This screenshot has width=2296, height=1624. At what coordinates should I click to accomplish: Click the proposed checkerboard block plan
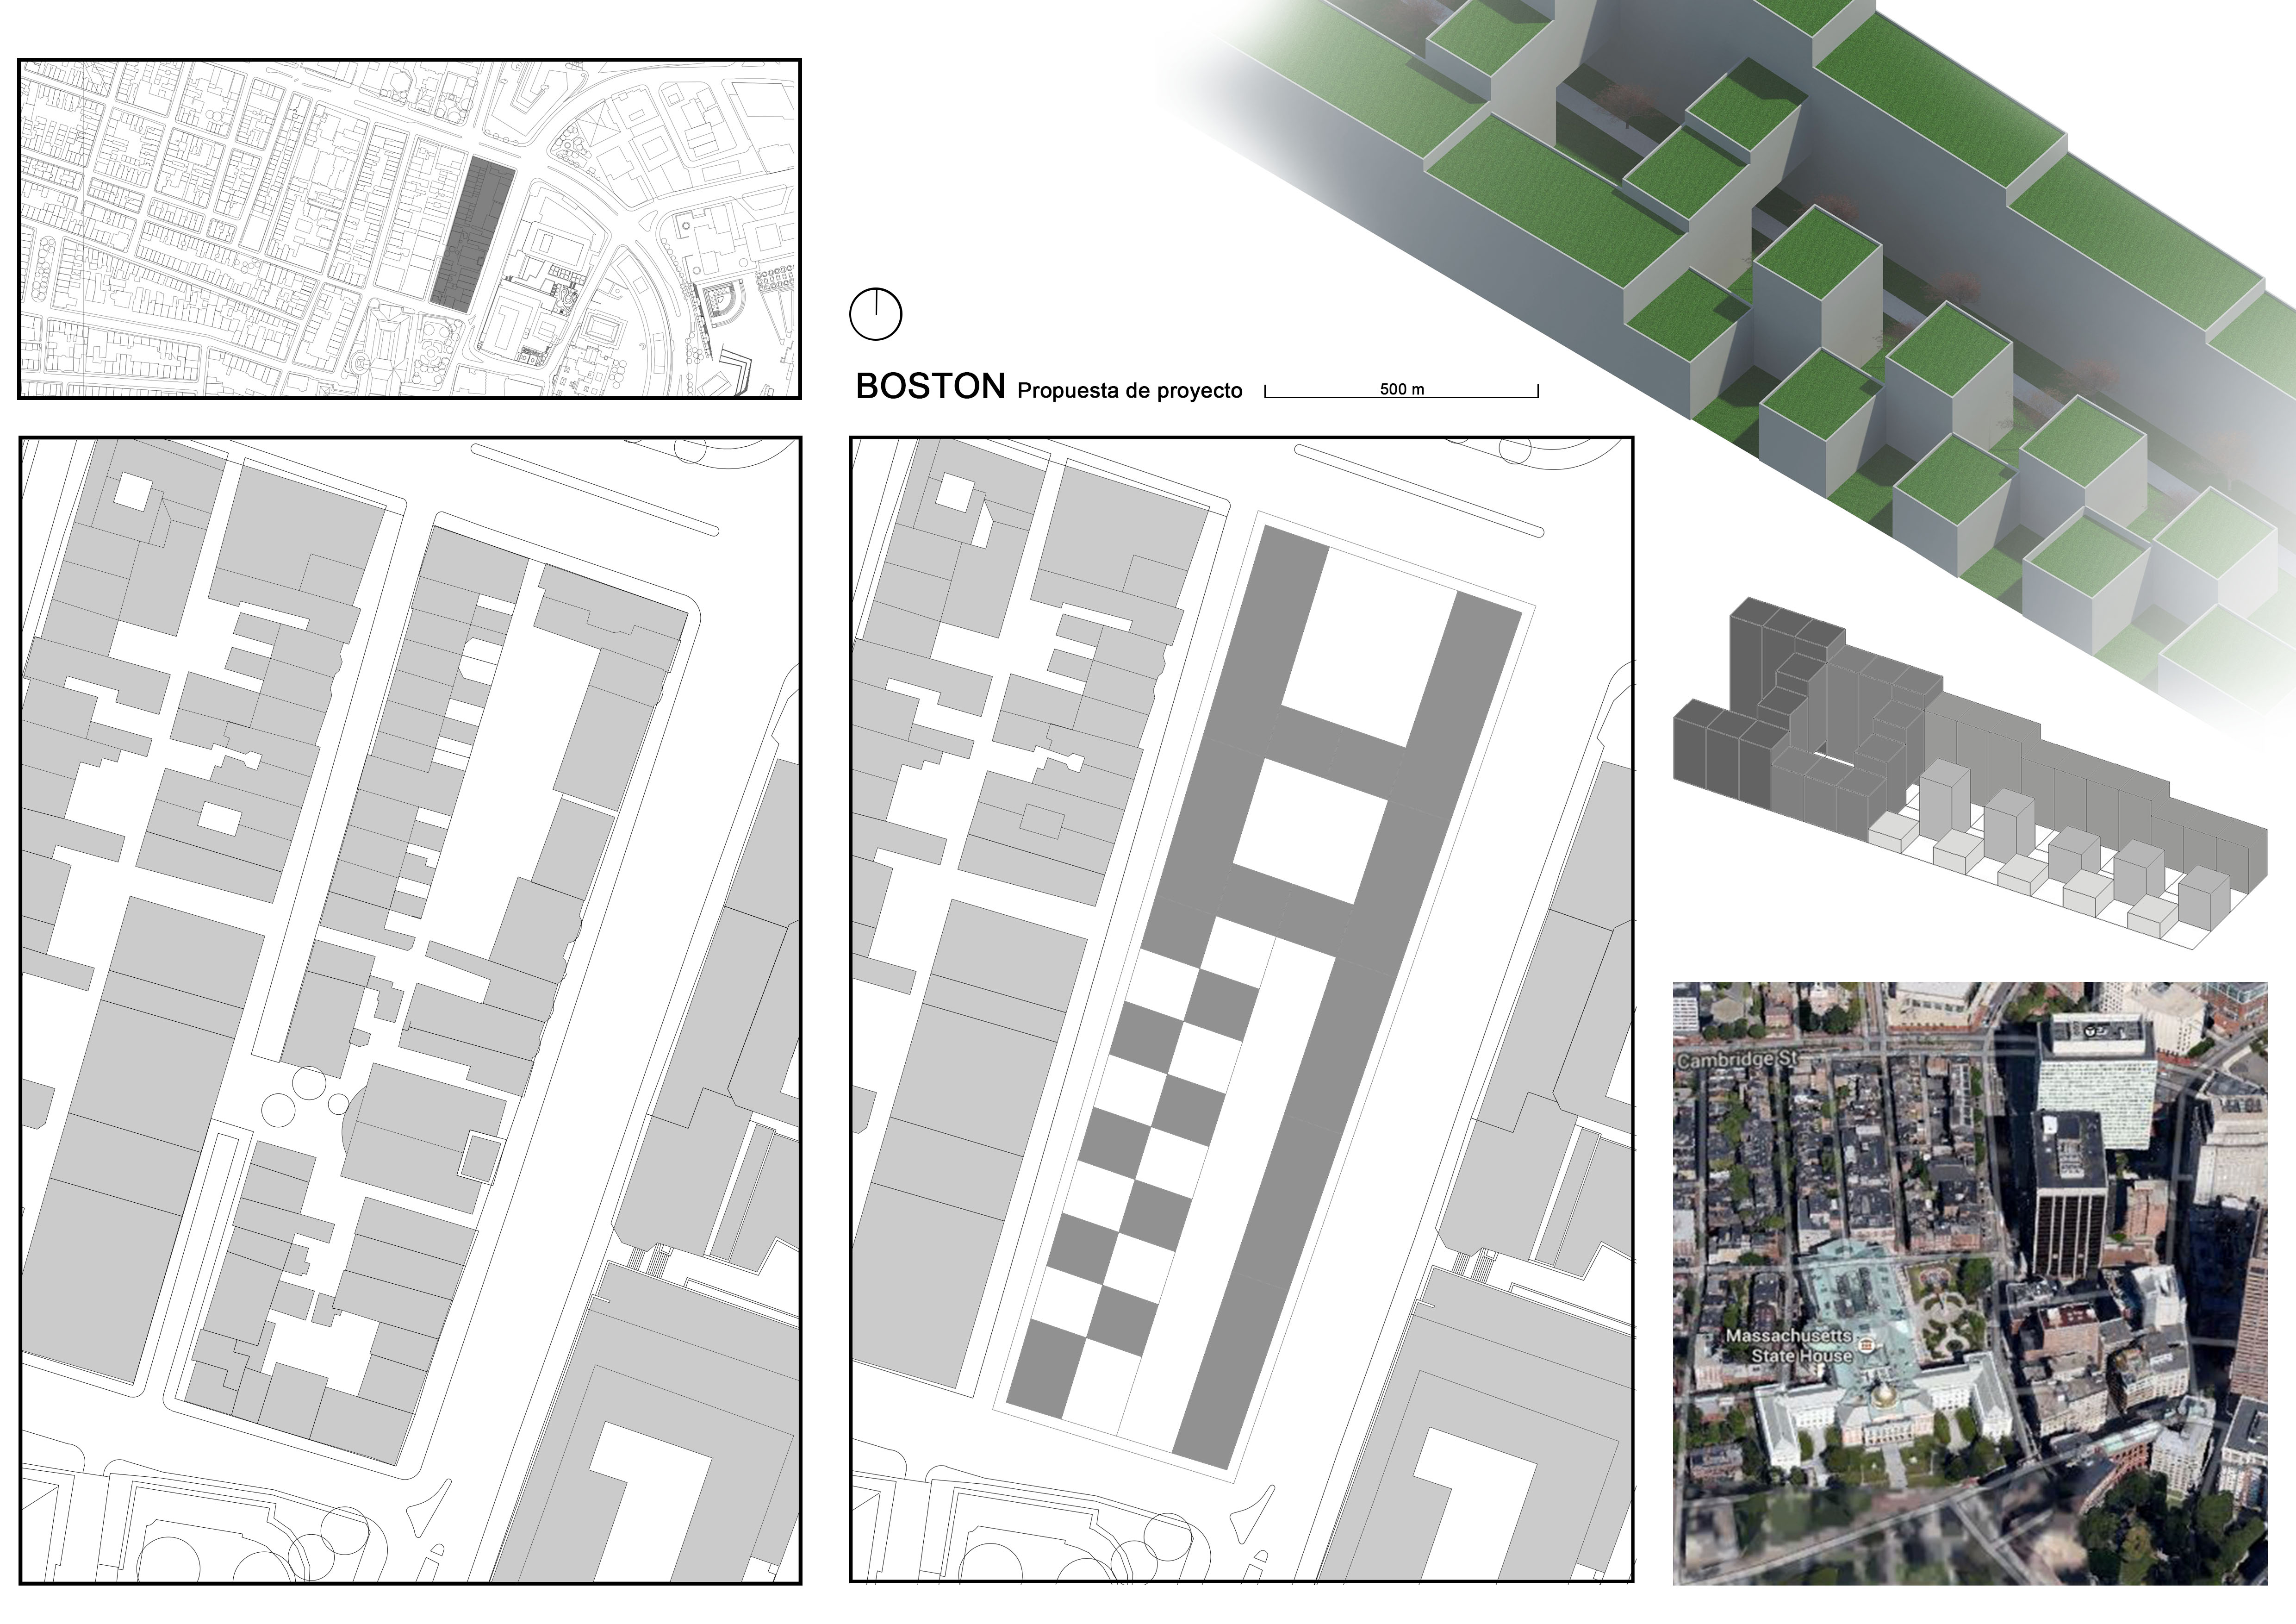tap(1242, 1010)
